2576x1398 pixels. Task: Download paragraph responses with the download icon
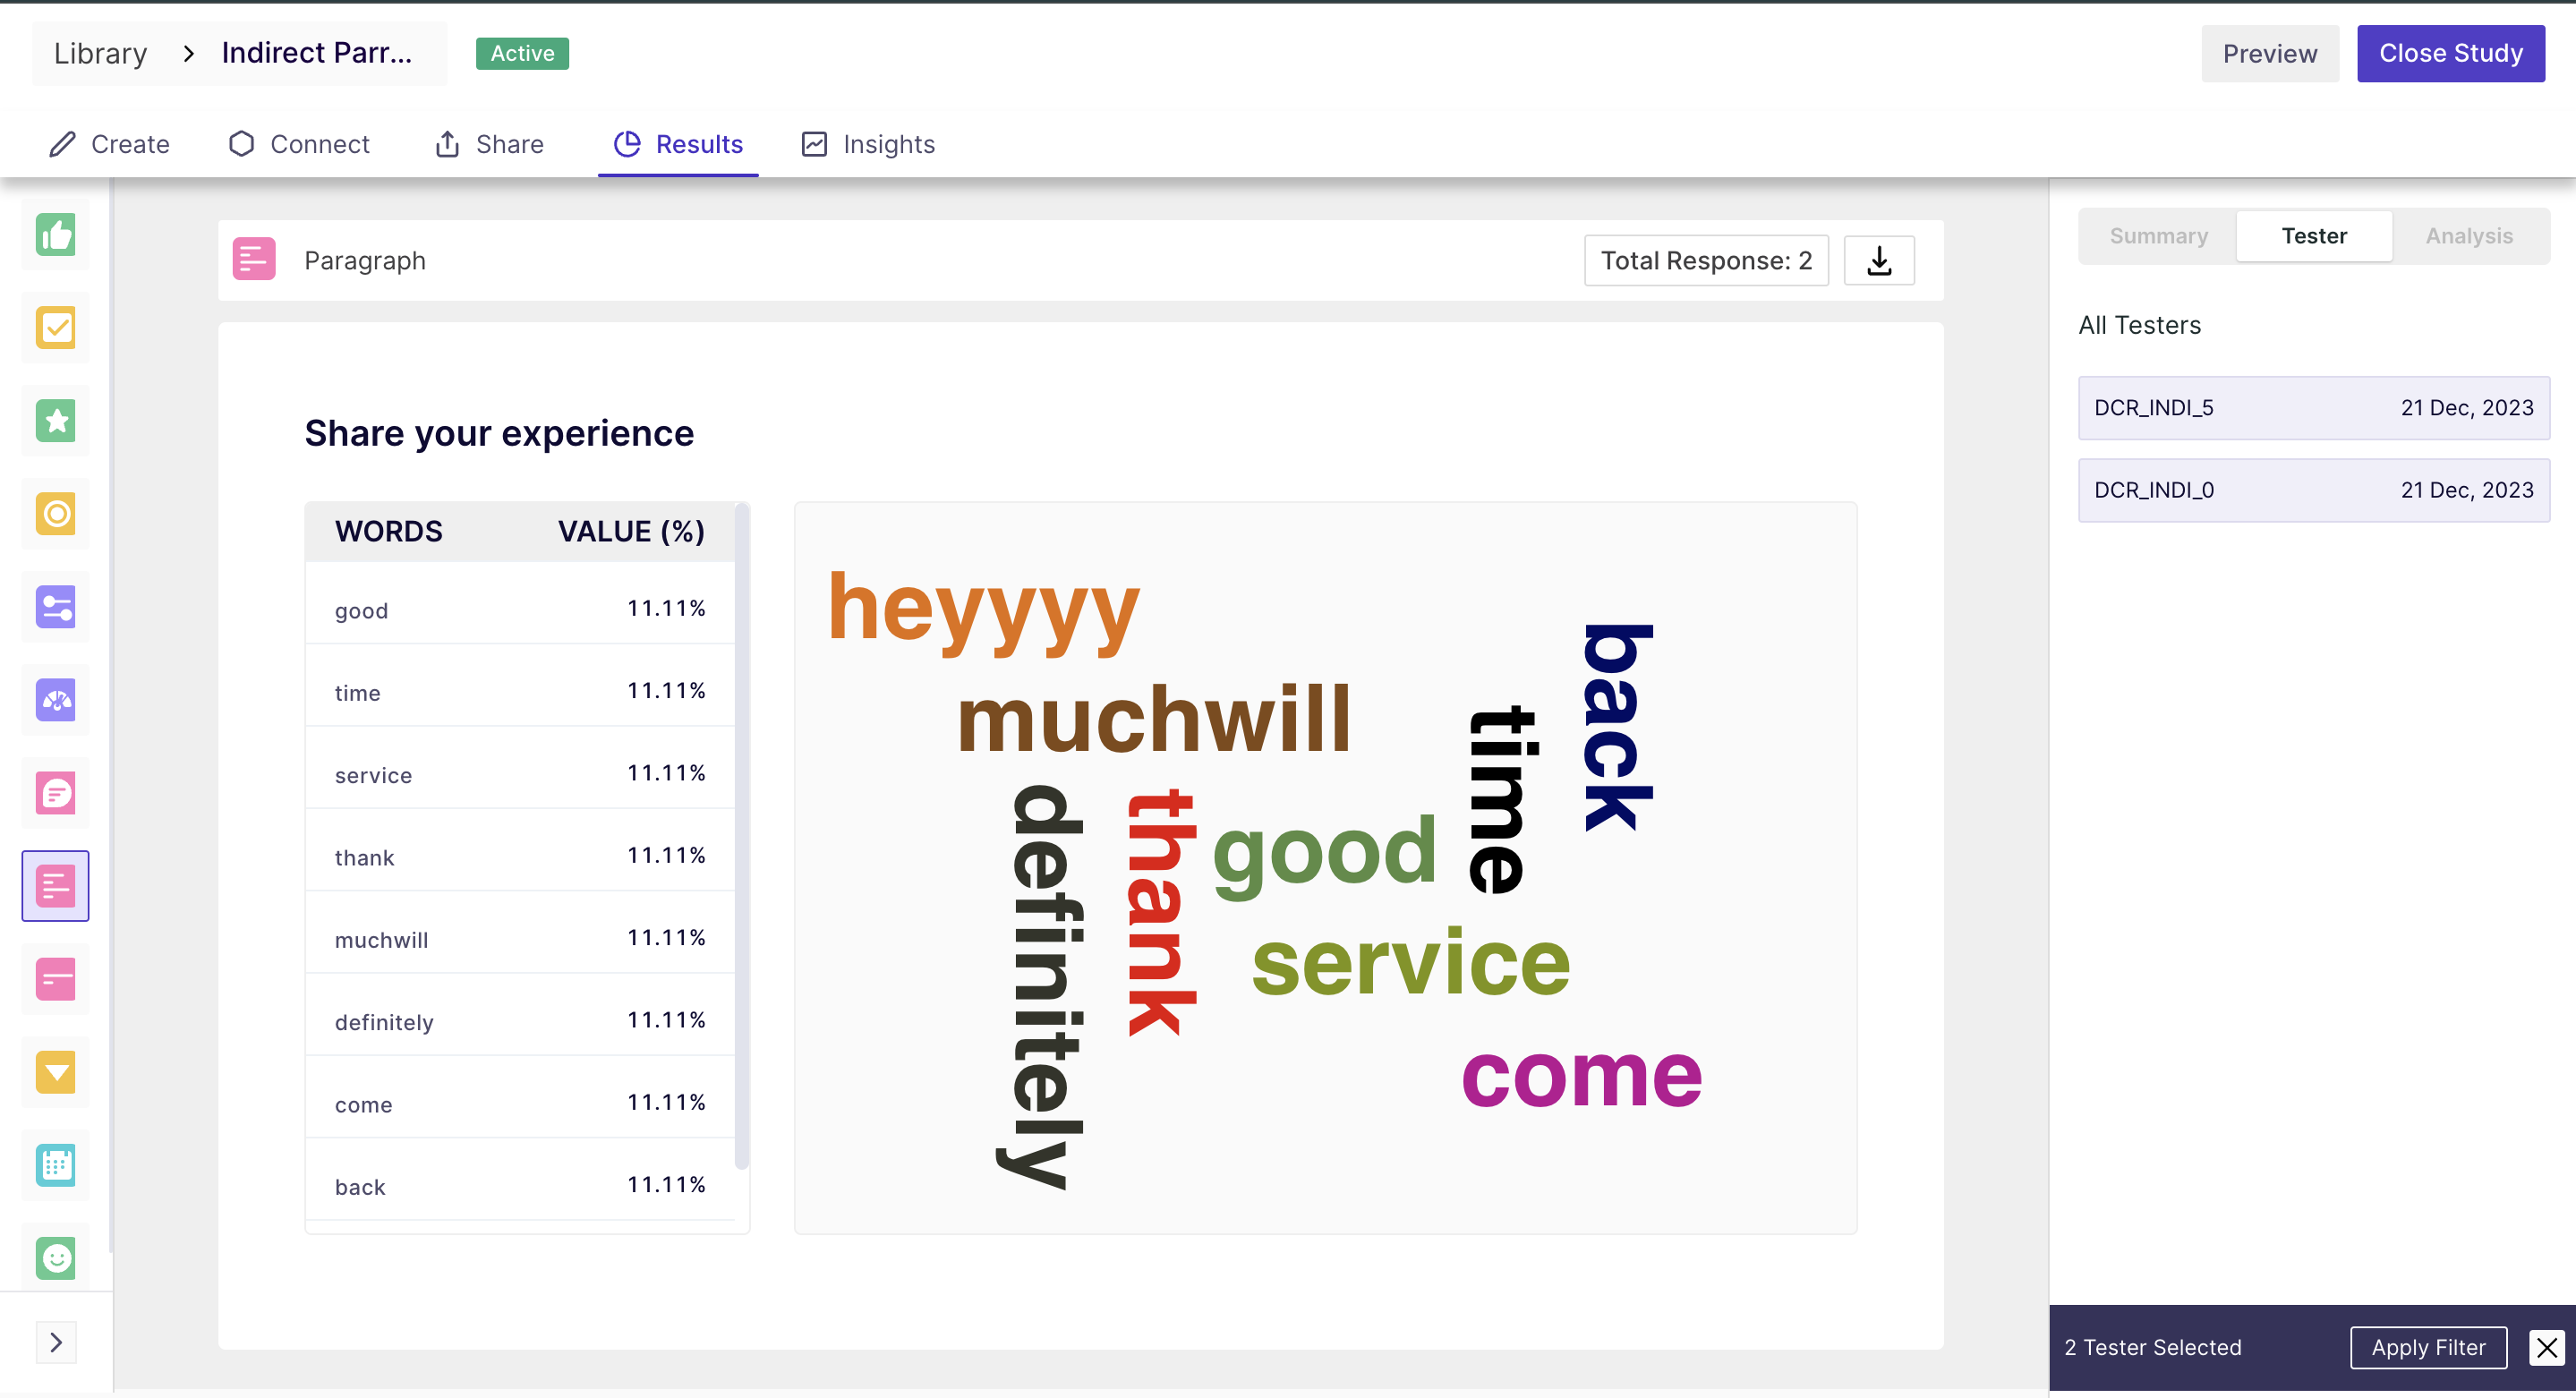[1879, 261]
